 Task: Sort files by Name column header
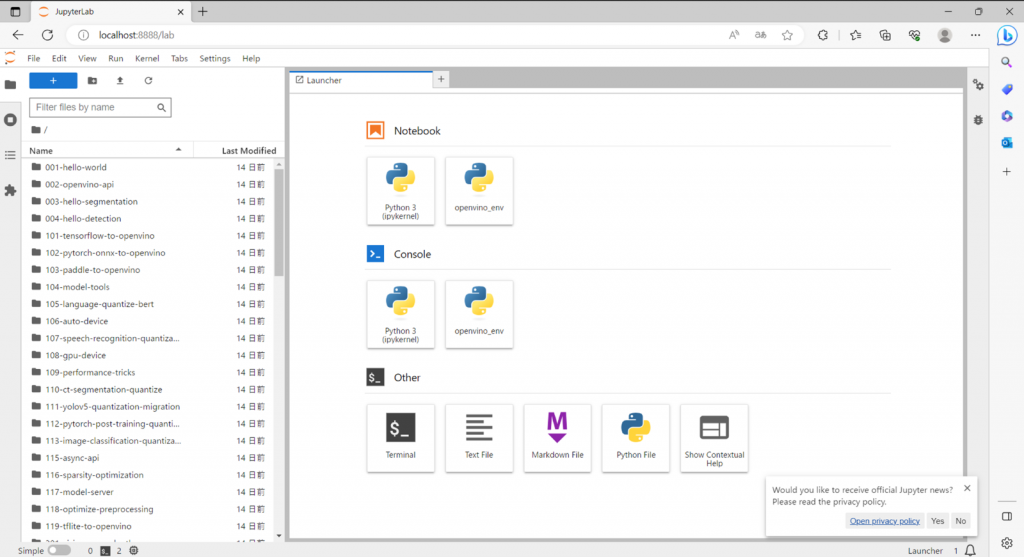[x=108, y=150]
